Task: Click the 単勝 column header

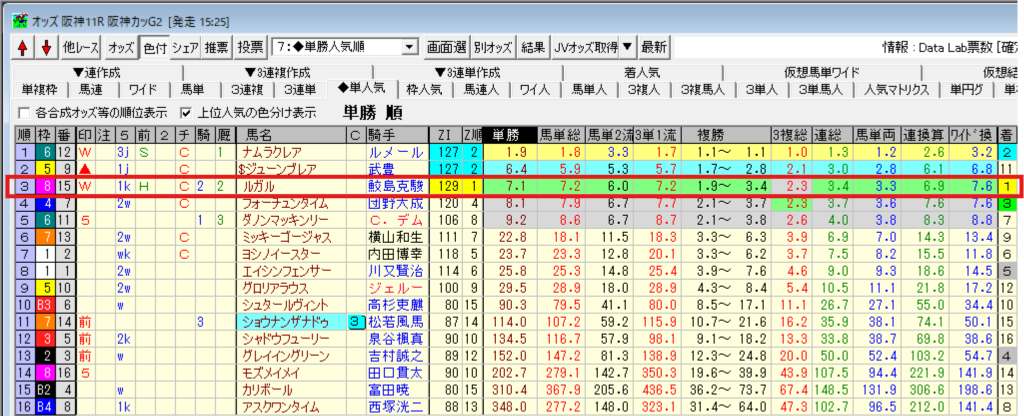Action: pyautogui.click(x=508, y=135)
